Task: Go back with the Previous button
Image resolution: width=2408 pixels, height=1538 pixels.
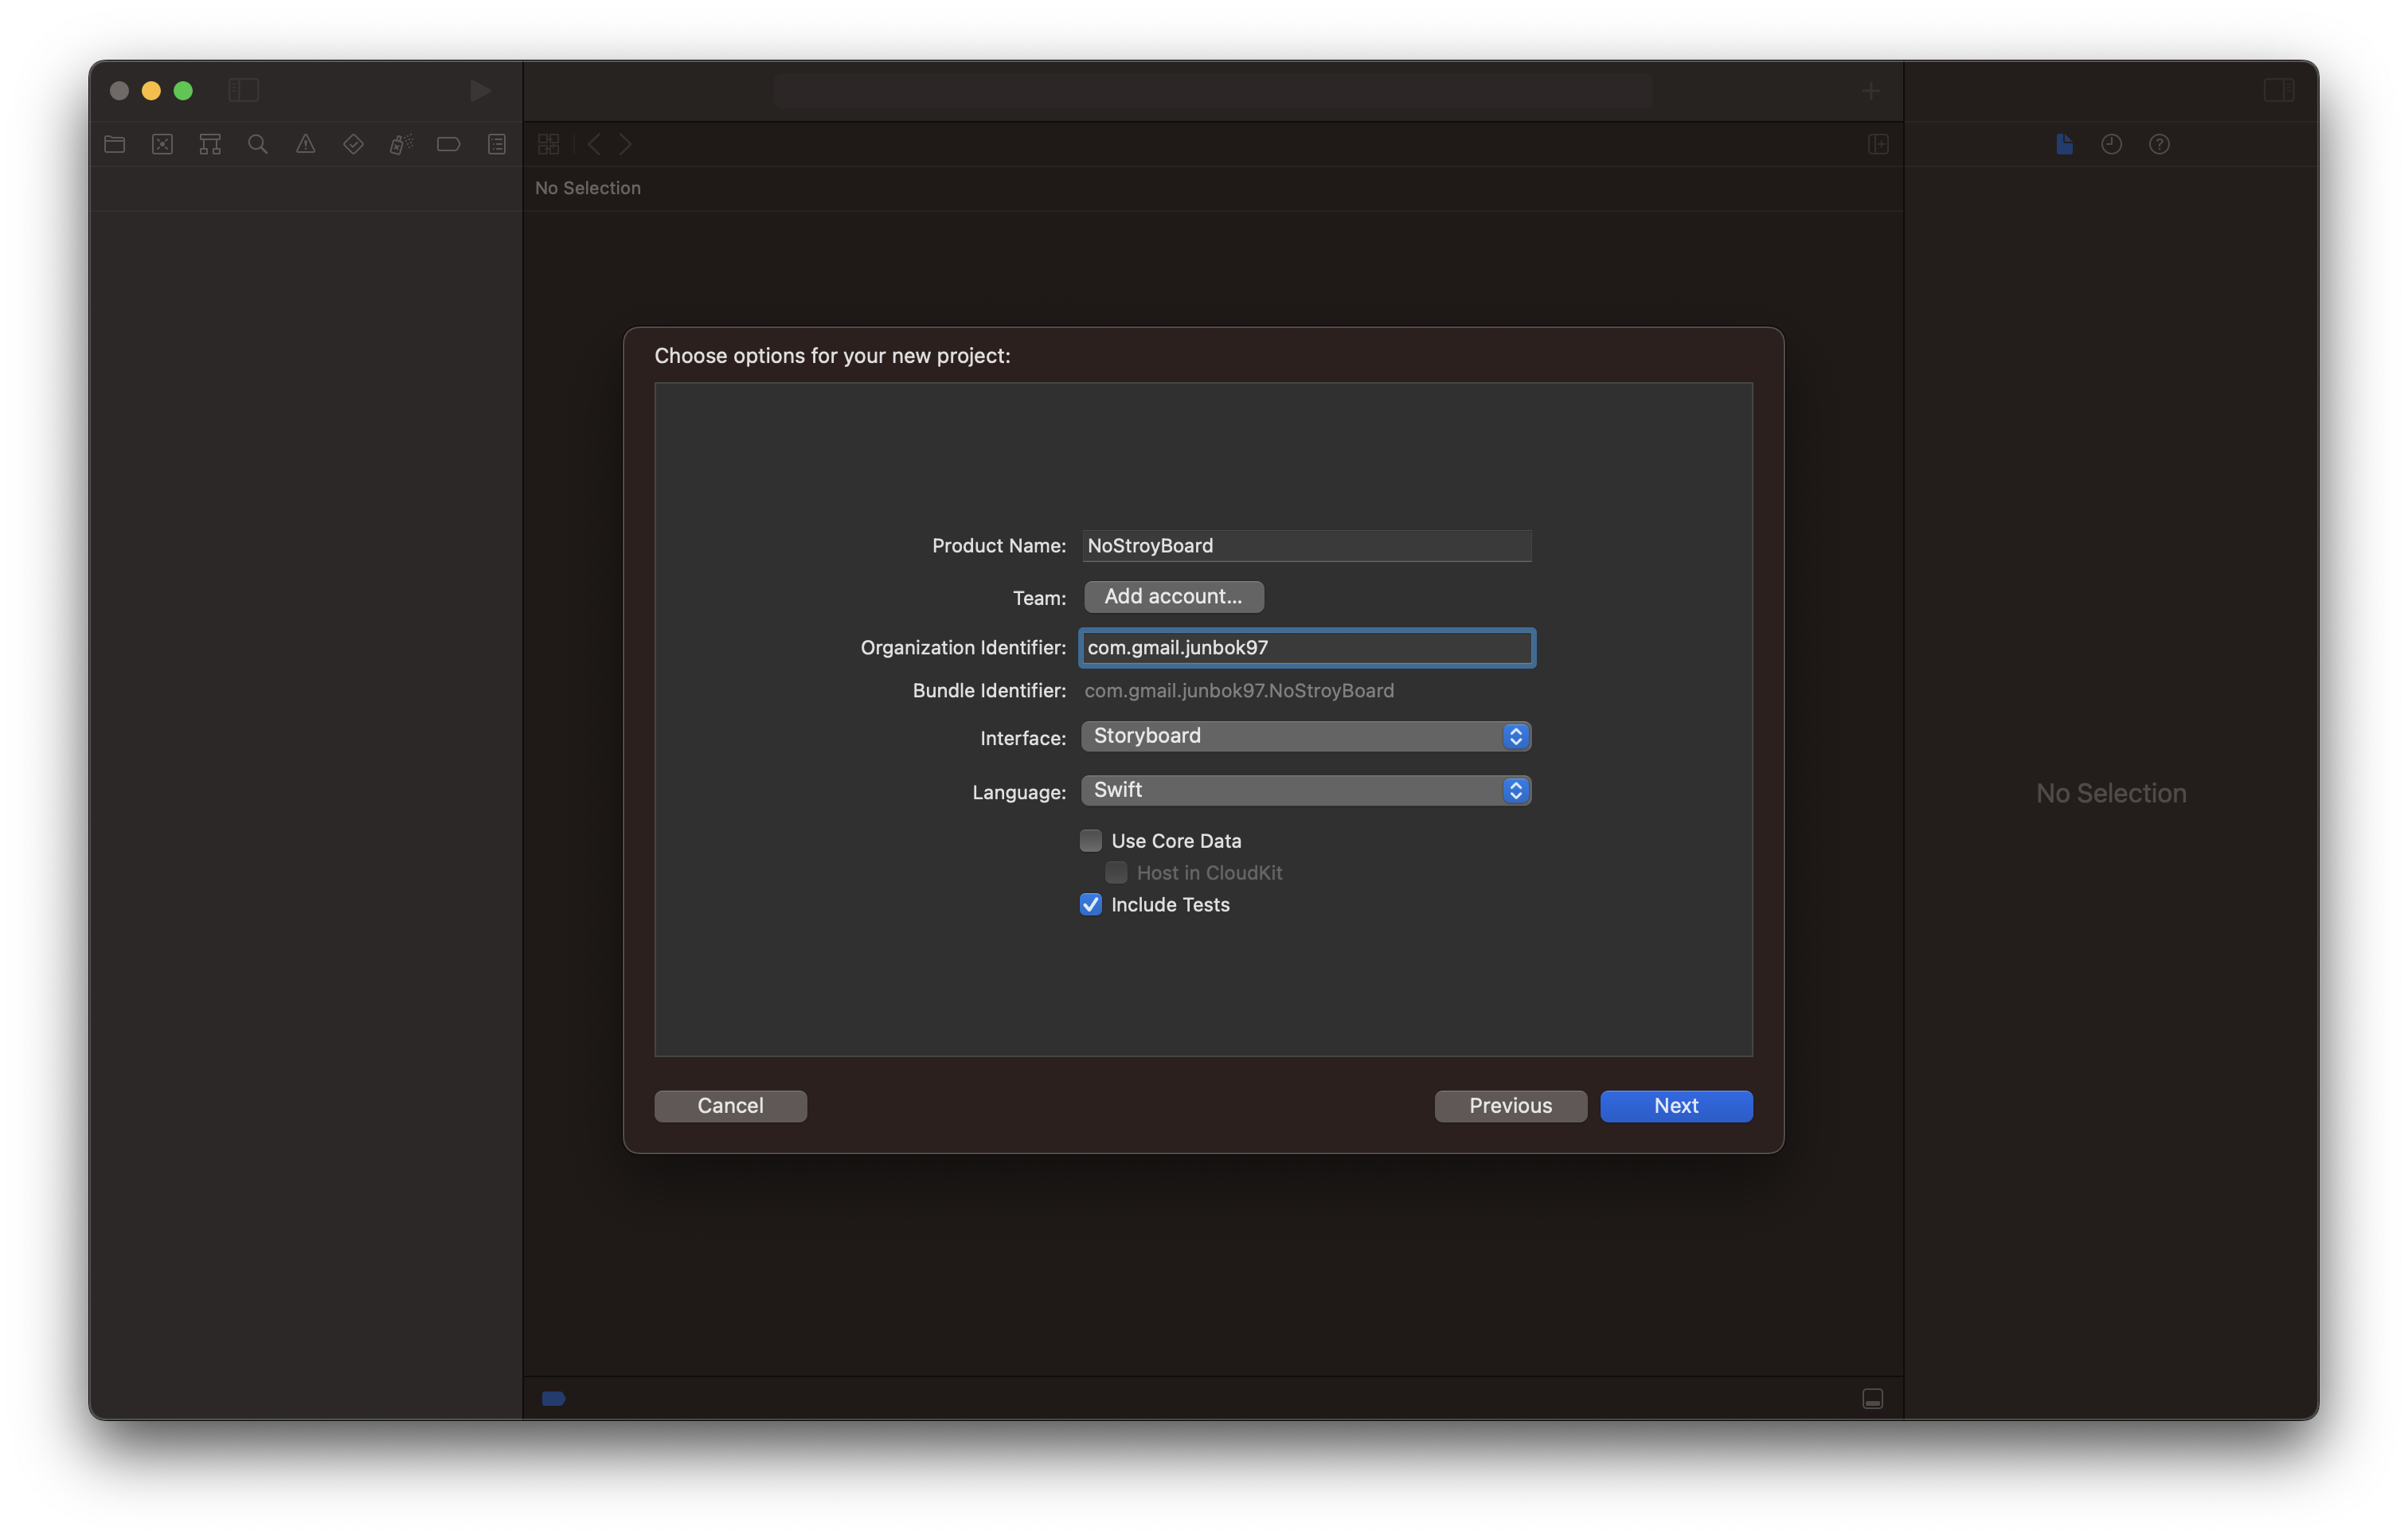Action: click(1510, 1105)
